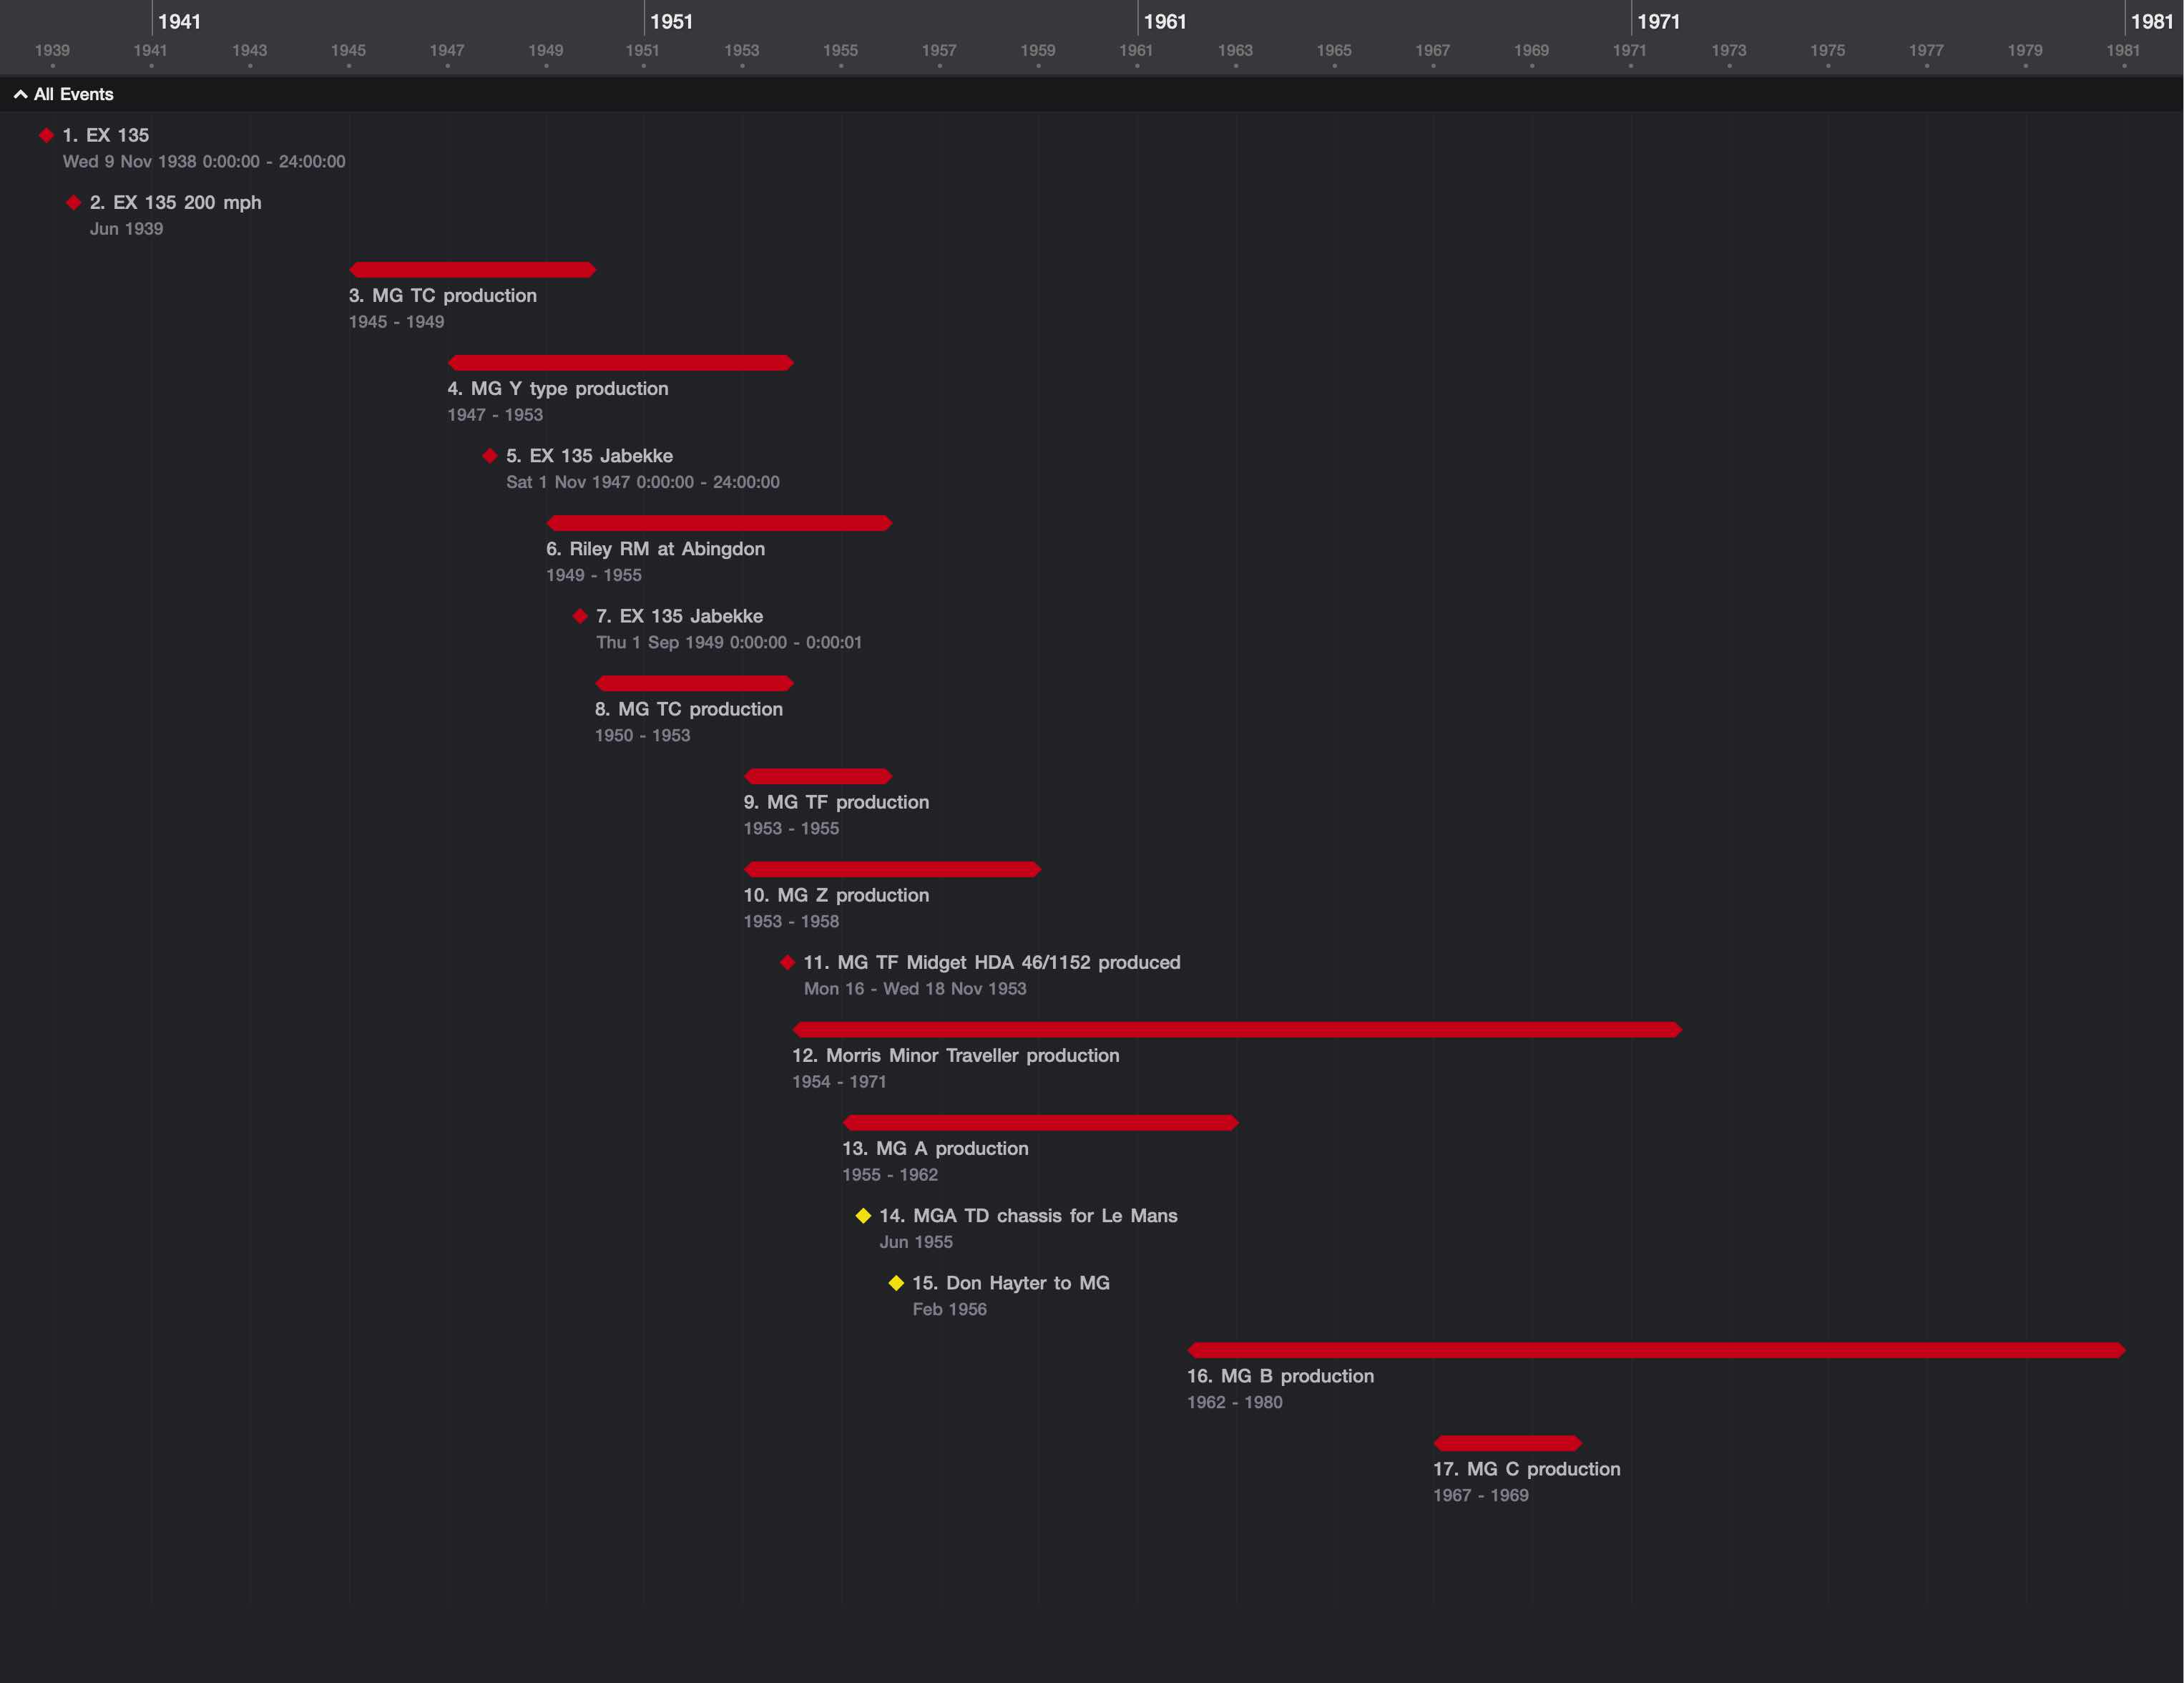Click the MG Y type production bar
Image resolution: width=2184 pixels, height=1683 pixels.
620,362
